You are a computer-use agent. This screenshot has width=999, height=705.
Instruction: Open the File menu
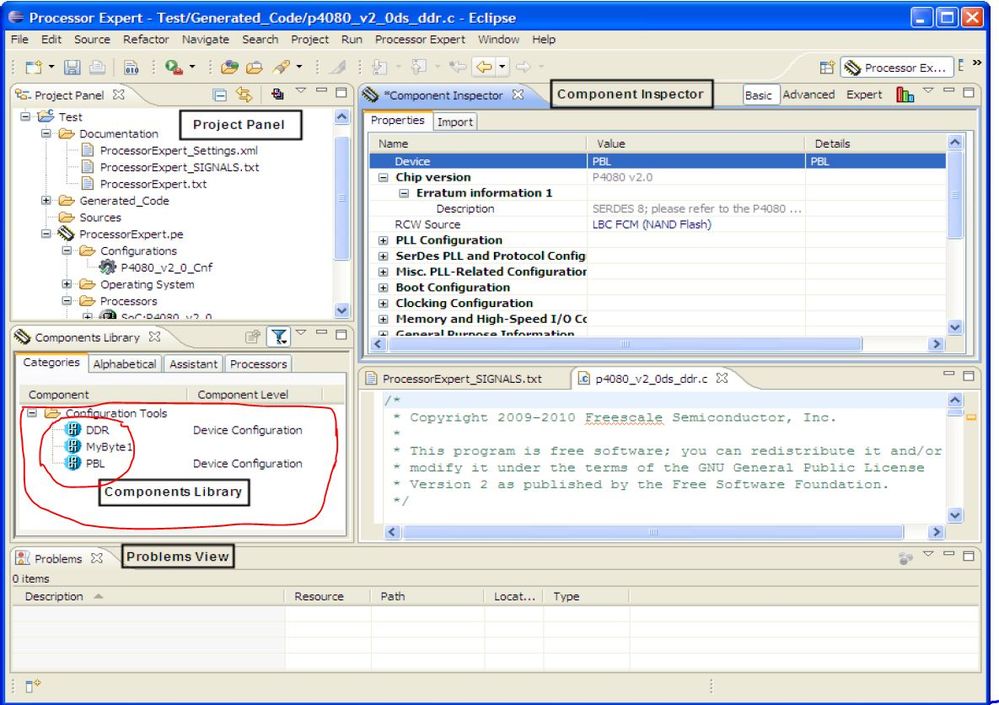pyautogui.click(x=20, y=39)
